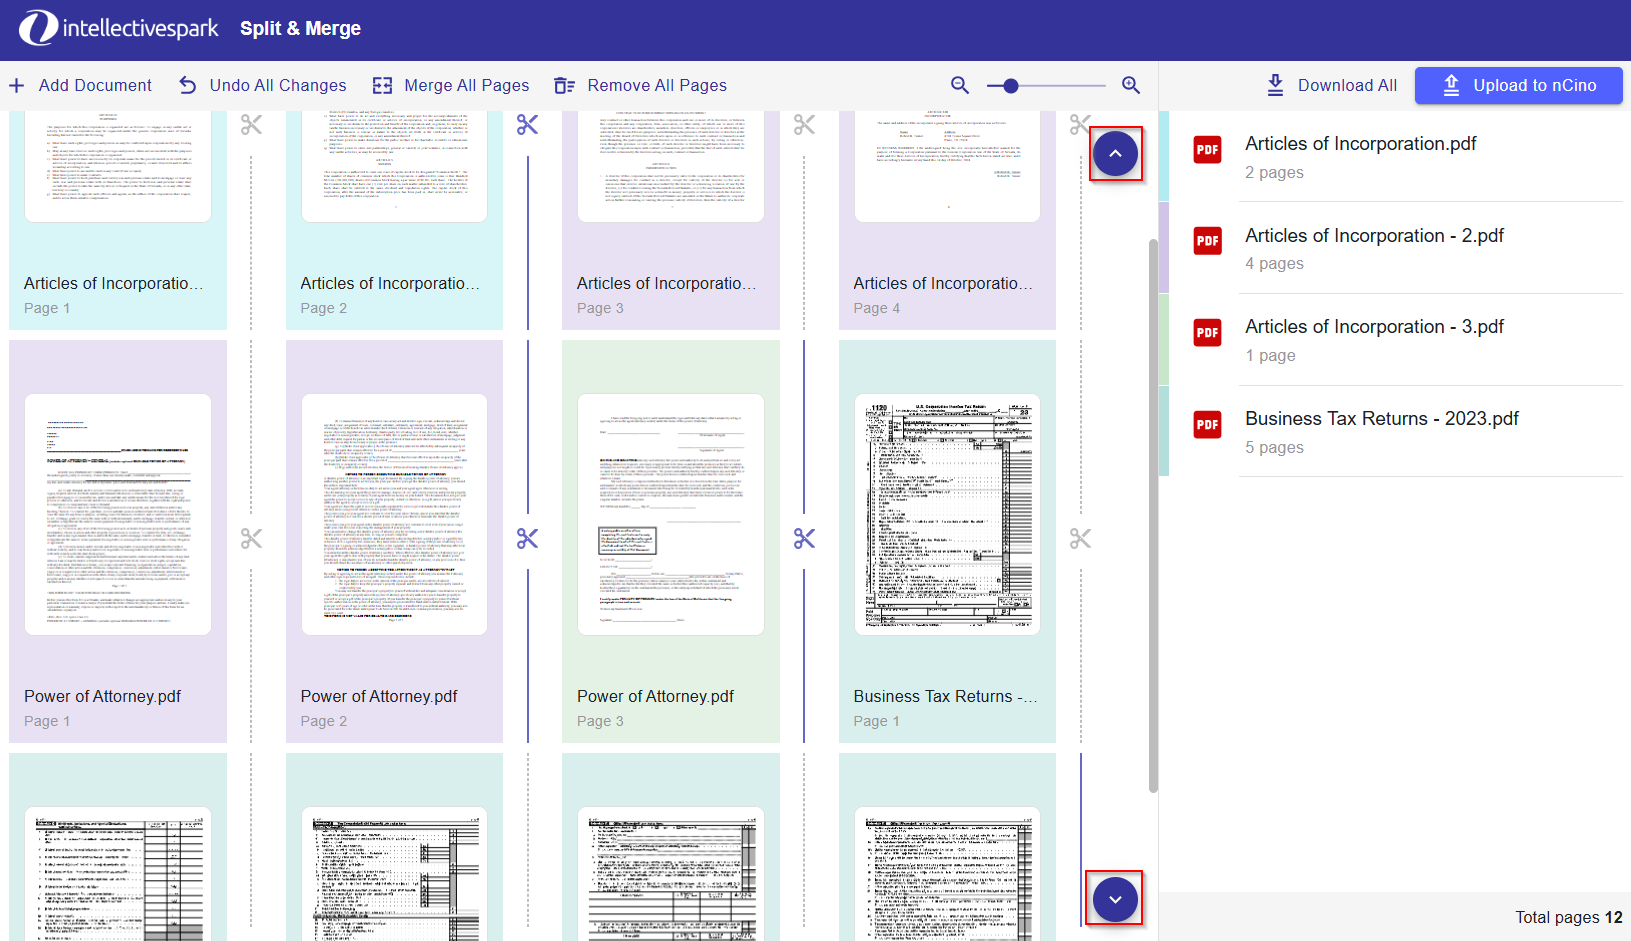Choose Merge All Pages
Screen dimensions: 1631x941
point(451,86)
